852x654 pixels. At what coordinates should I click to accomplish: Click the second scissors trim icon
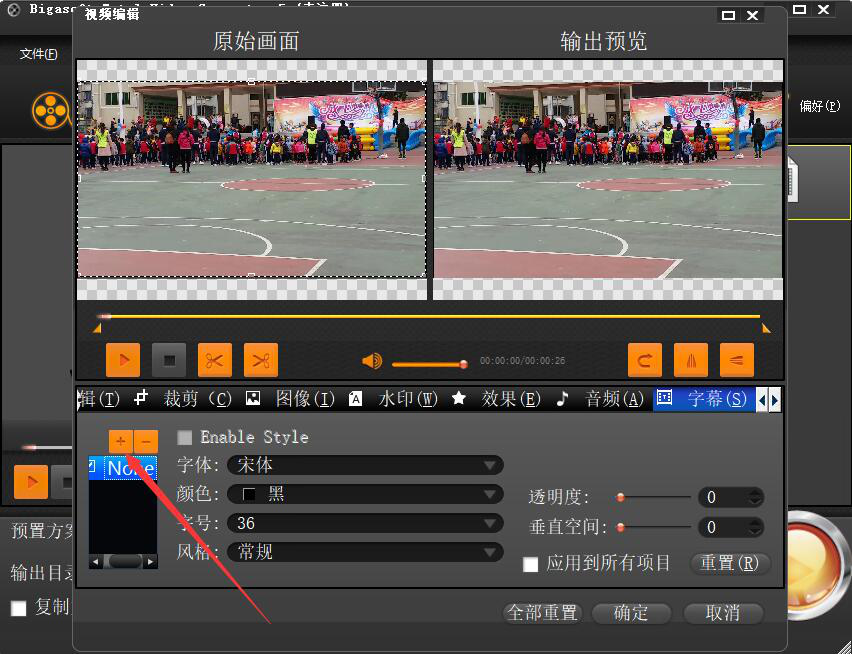261,360
